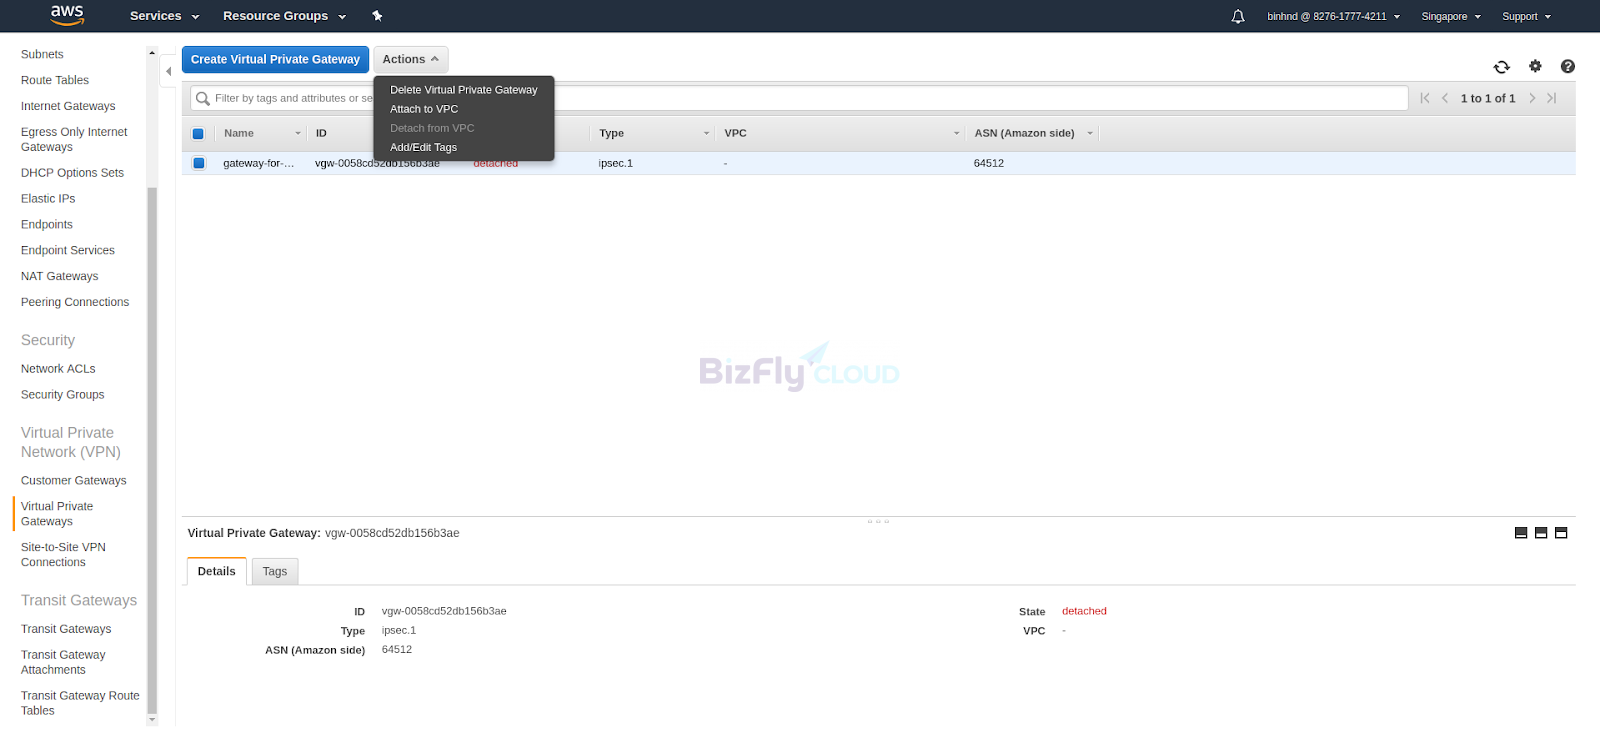This screenshot has height=733, width=1600.
Task: Open Egress Only Internet Gateways
Action: (74, 139)
